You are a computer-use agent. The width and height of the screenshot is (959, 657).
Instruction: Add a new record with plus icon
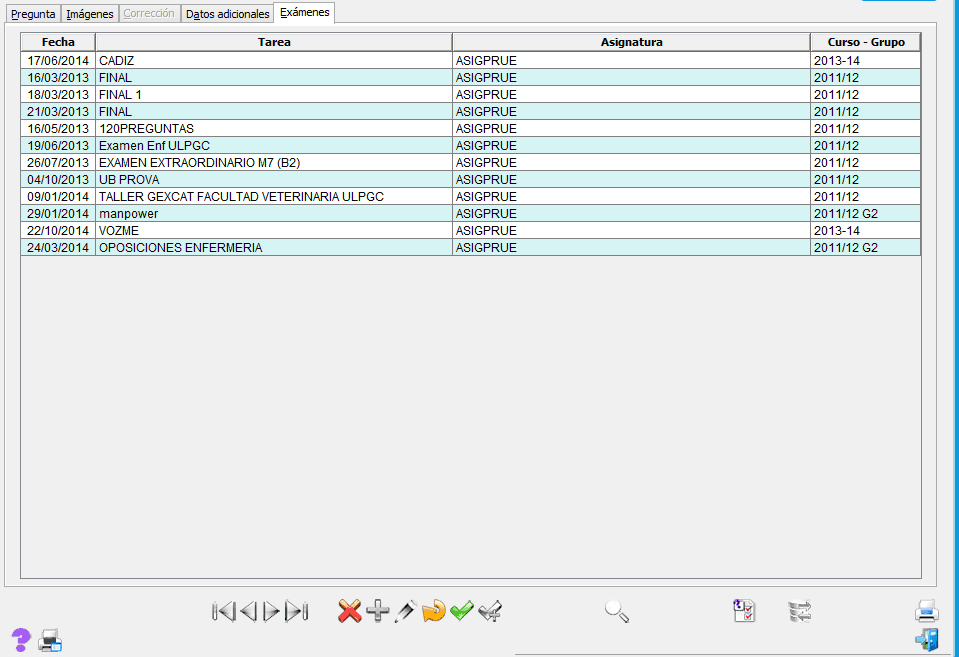[x=377, y=611]
